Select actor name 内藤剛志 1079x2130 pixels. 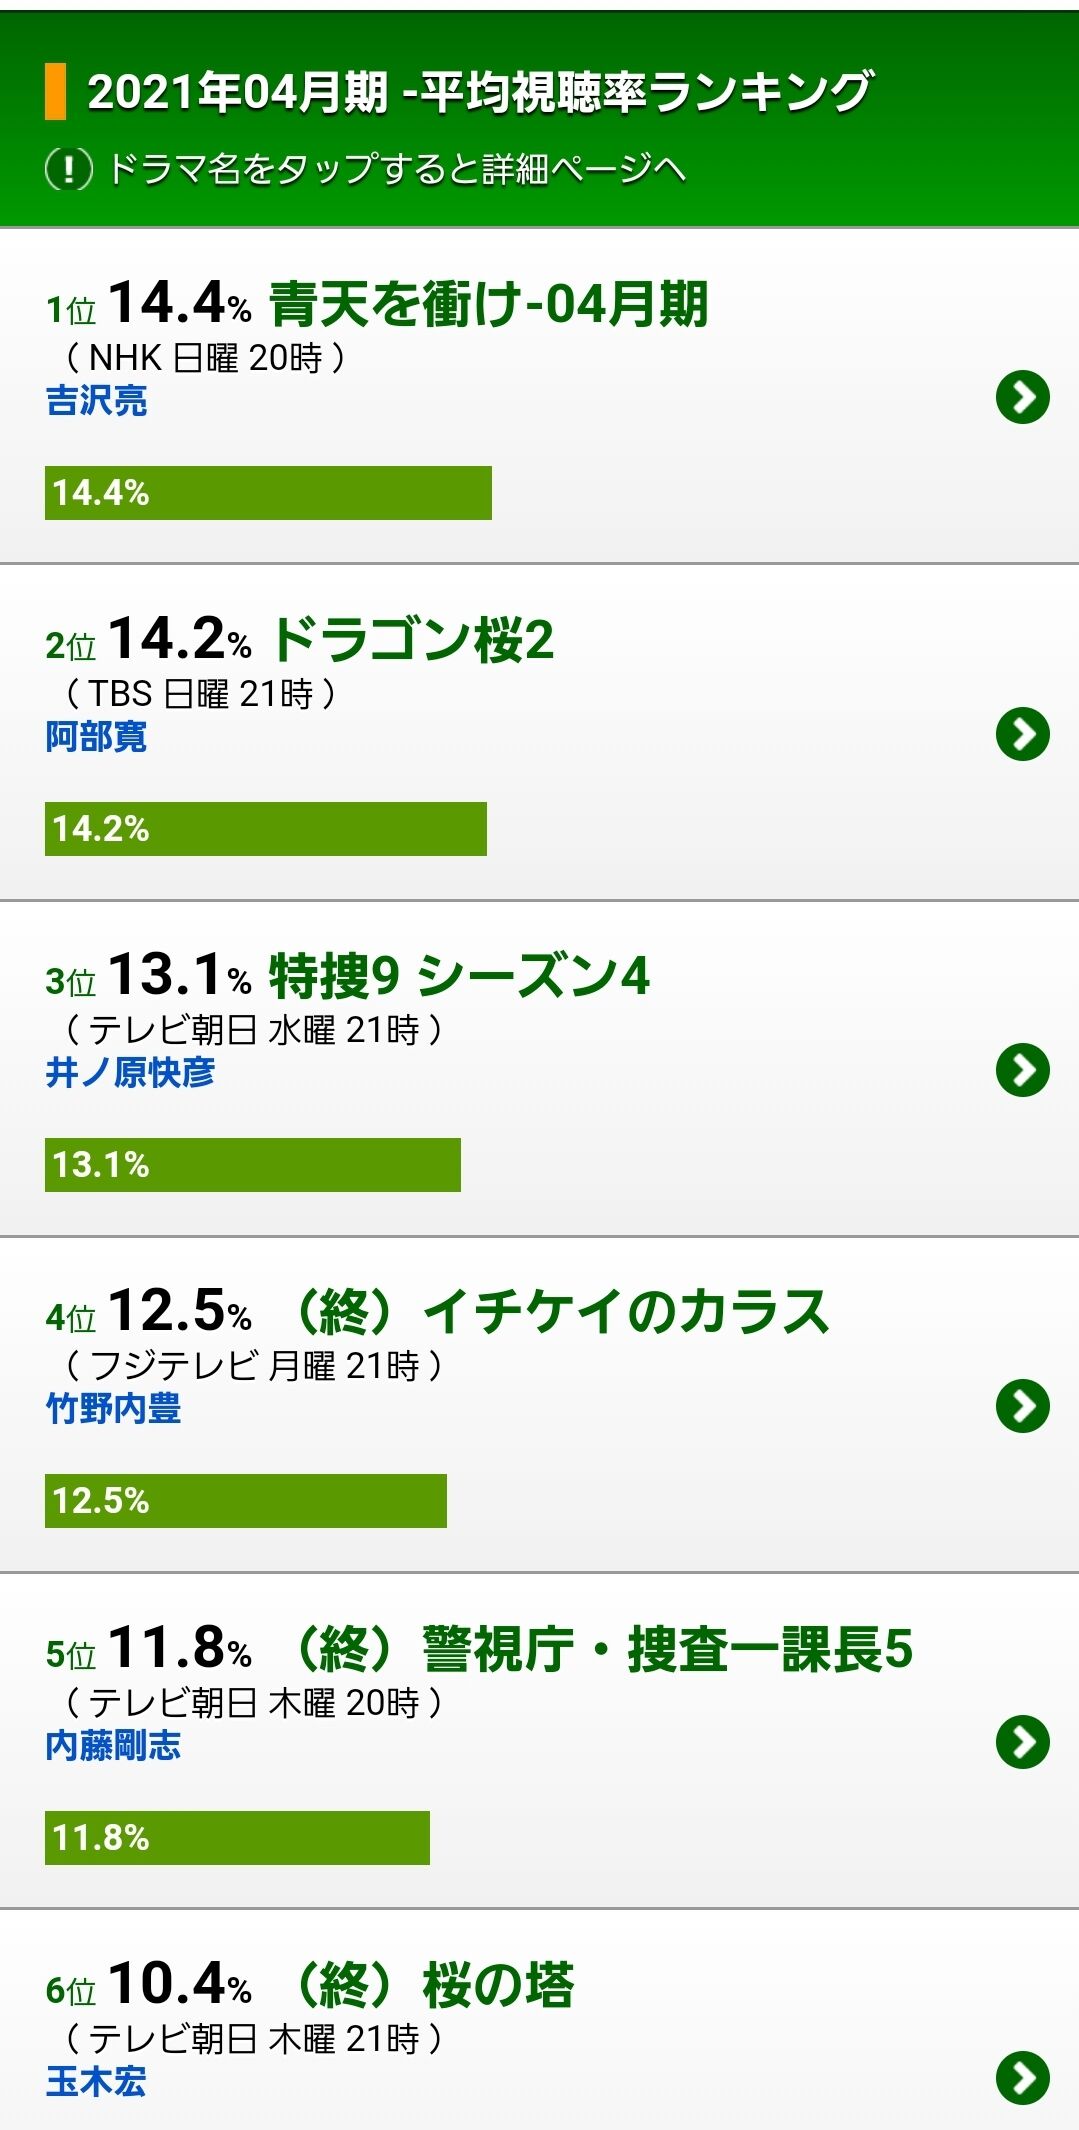(x=113, y=1745)
